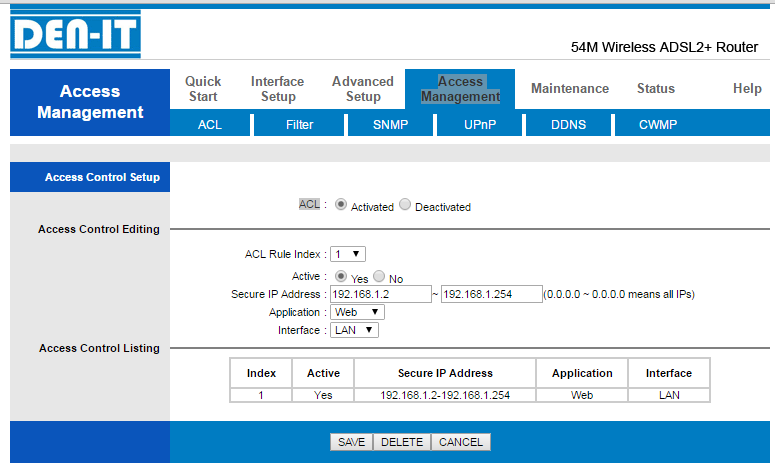Image resolution: width=775 pixels, height=472 pixels.
Task: Open the Help tab
Action: 746,89
